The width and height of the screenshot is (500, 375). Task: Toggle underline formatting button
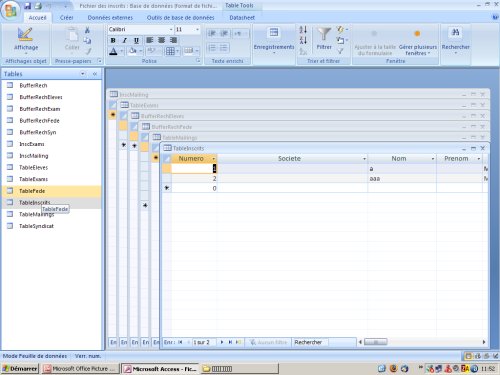click(x=136, y=40)
